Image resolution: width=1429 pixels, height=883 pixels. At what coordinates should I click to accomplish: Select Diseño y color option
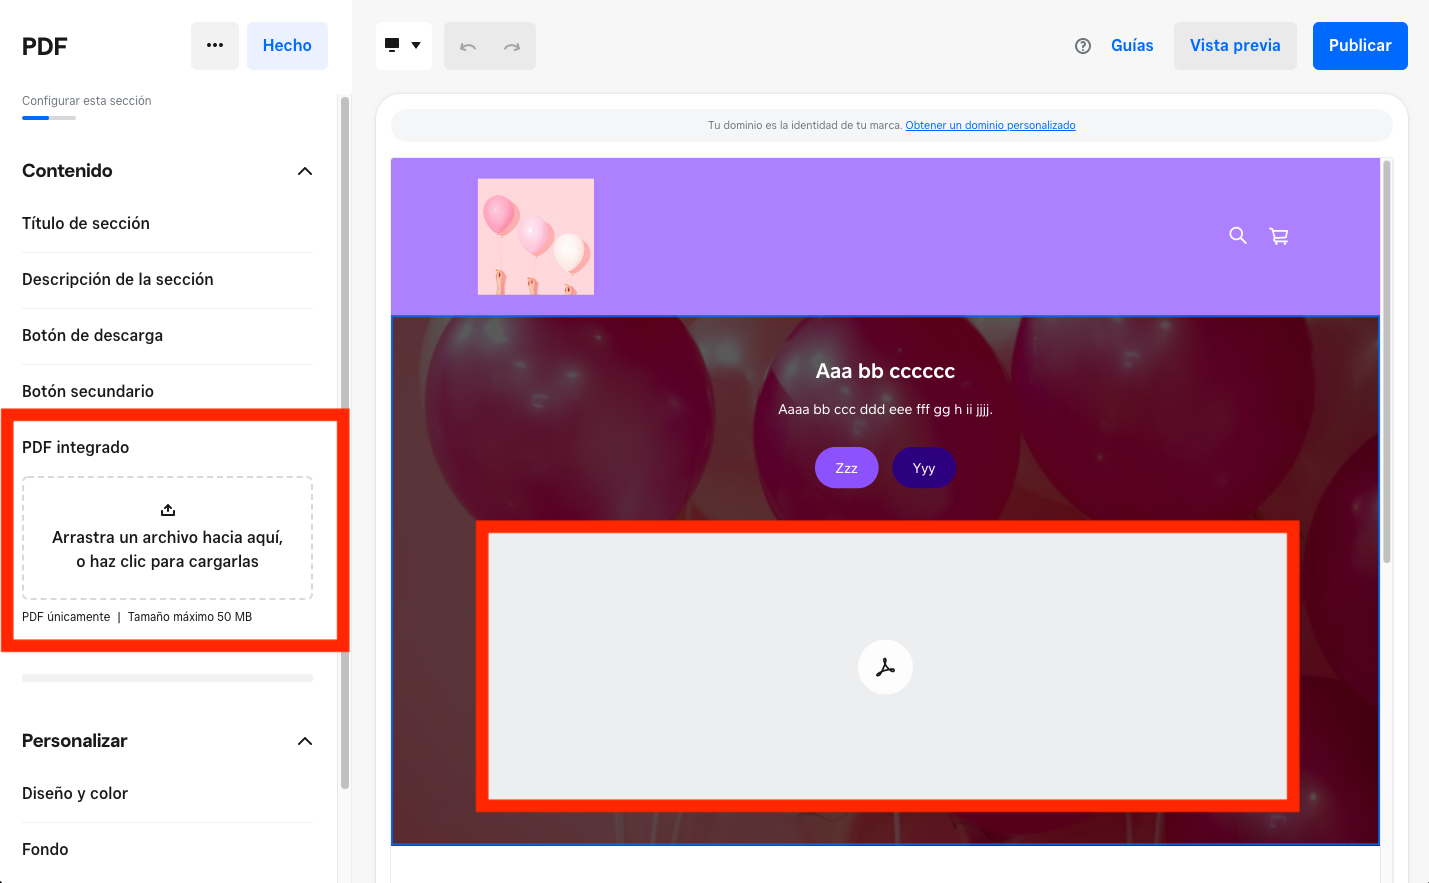(x=167, y=794)
